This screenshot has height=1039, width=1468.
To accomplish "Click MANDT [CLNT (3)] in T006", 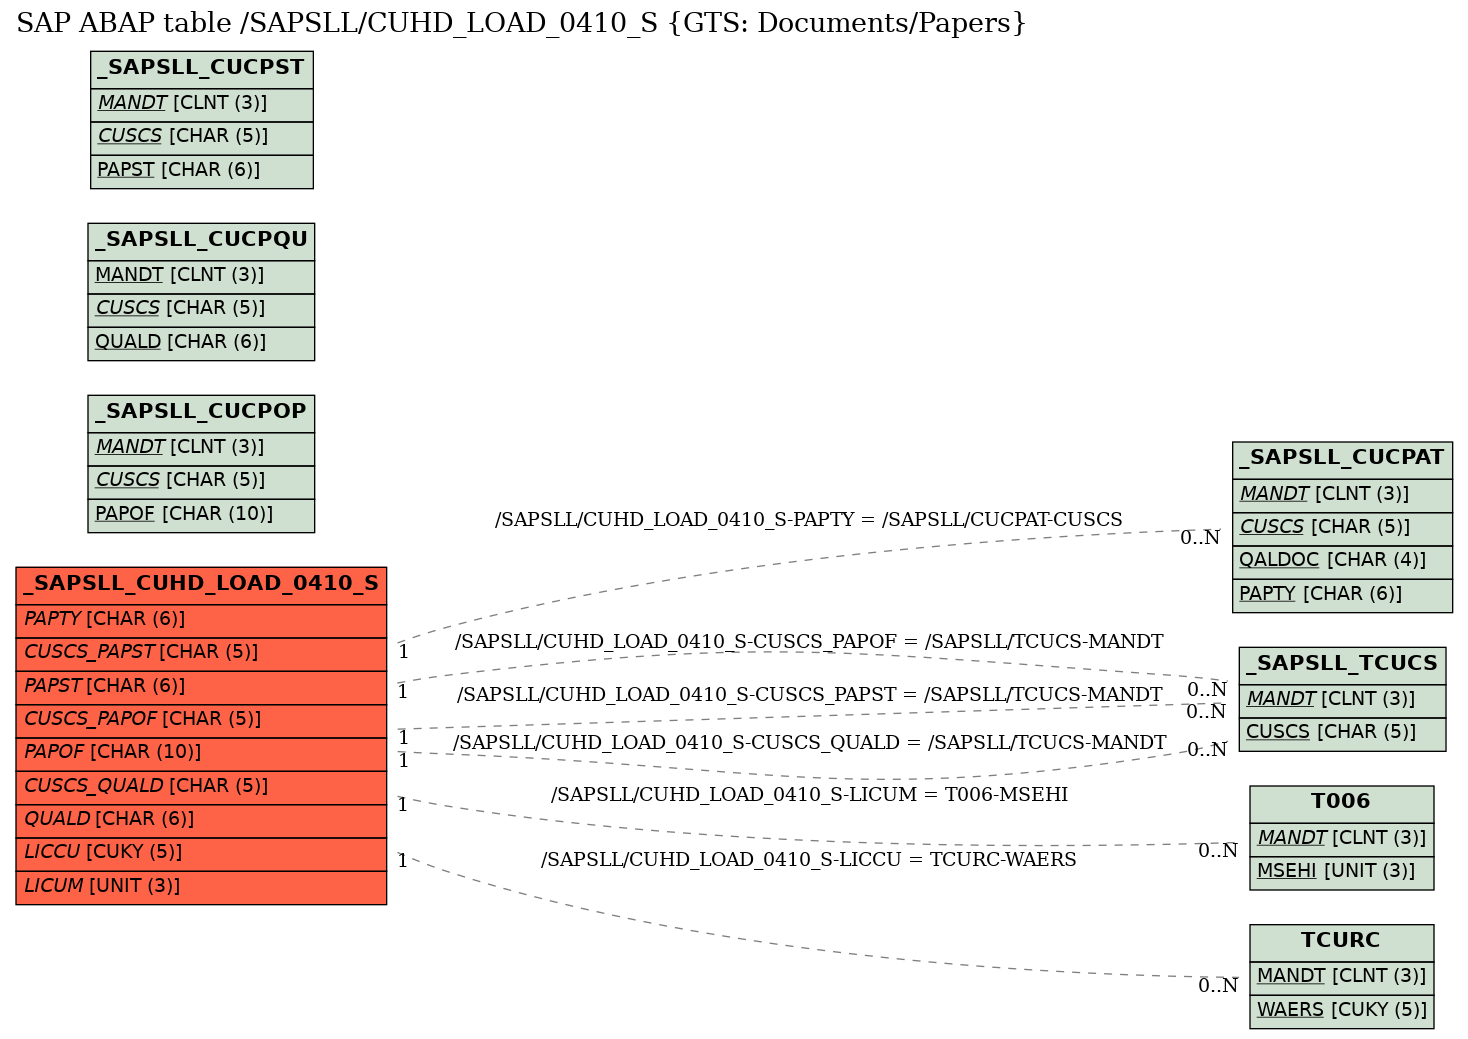I will 1341,838.
